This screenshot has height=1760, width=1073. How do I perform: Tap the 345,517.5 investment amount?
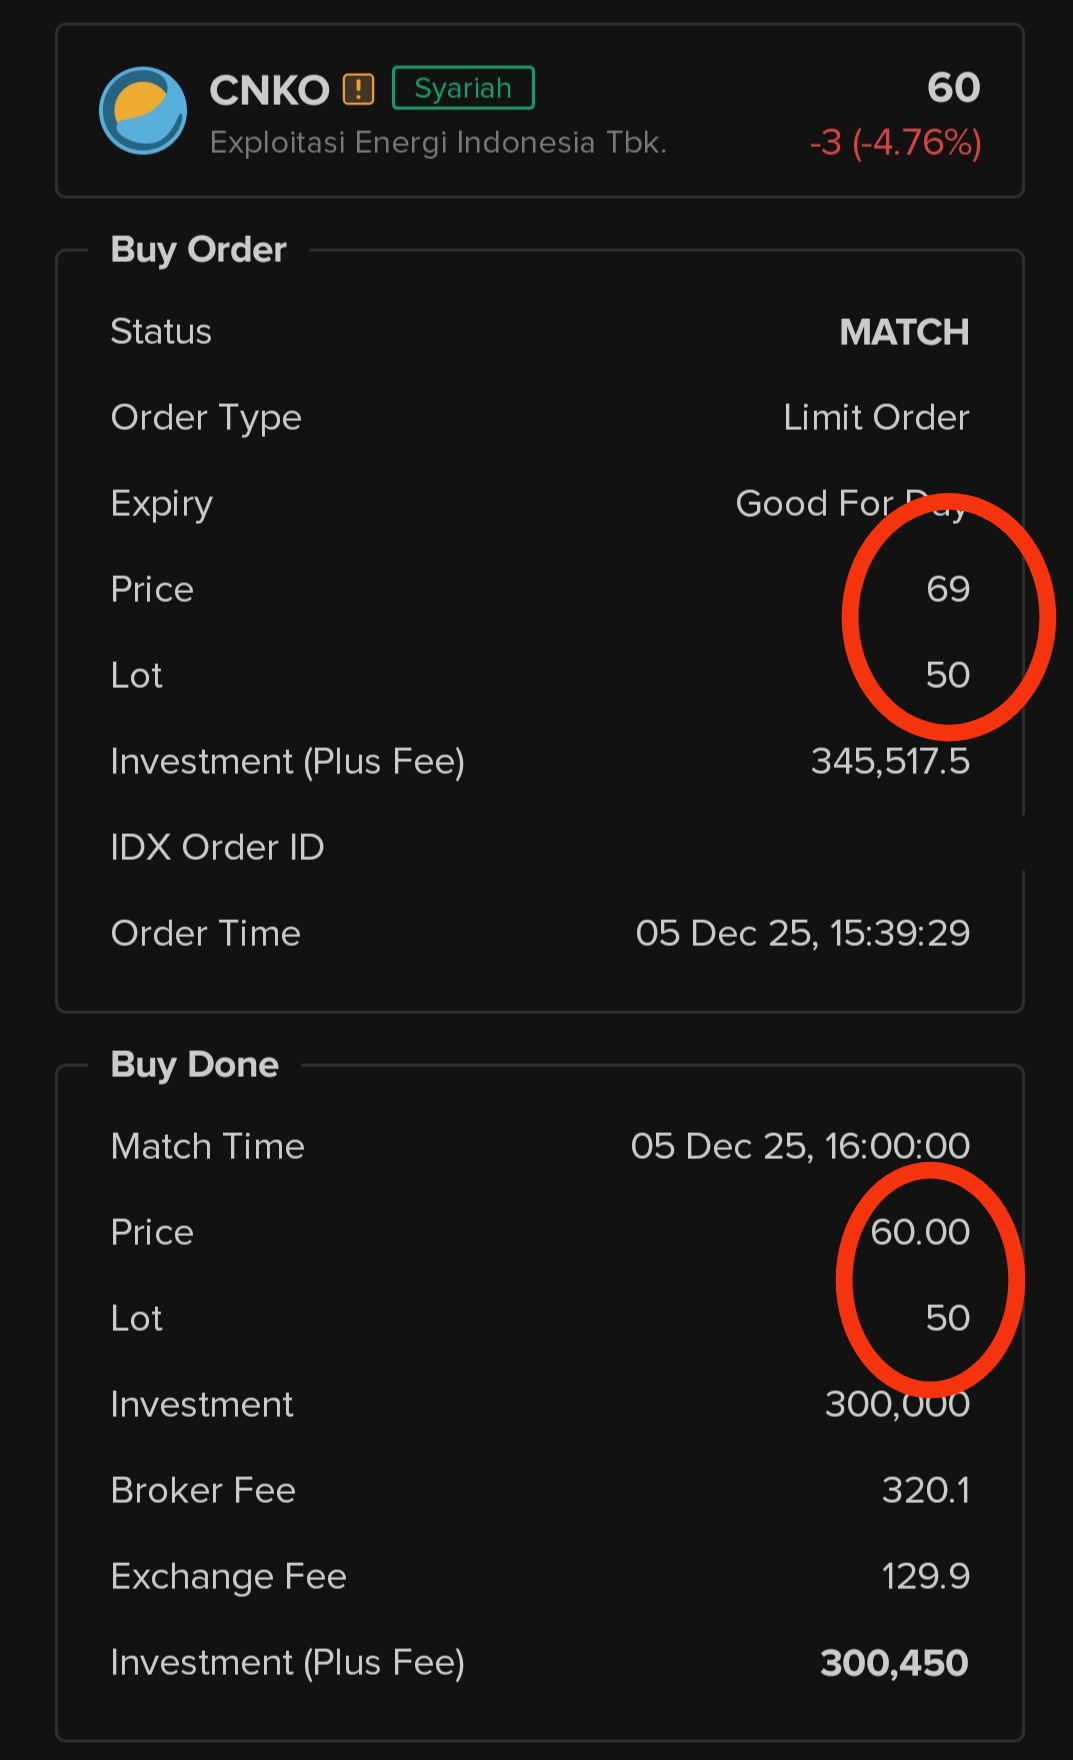coord(890,762)
